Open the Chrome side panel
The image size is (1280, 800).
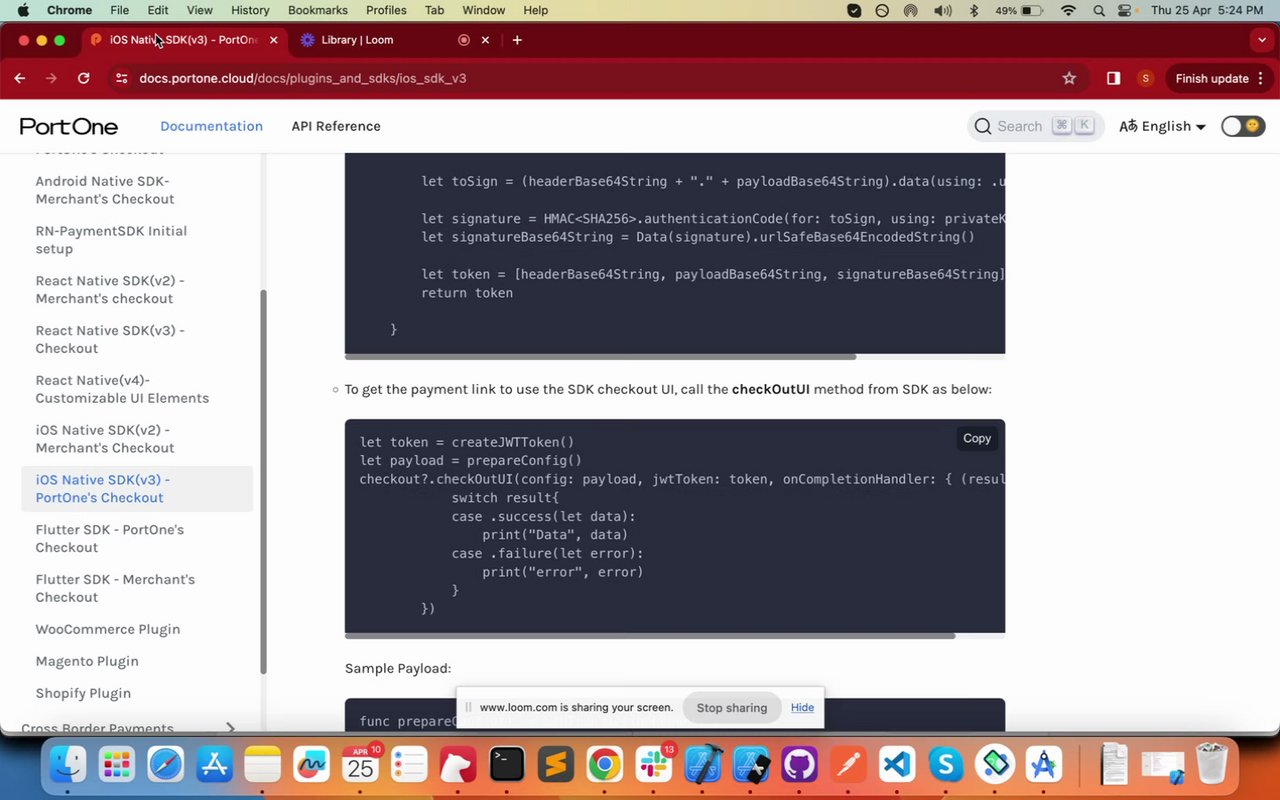(x=1113, y=78)
